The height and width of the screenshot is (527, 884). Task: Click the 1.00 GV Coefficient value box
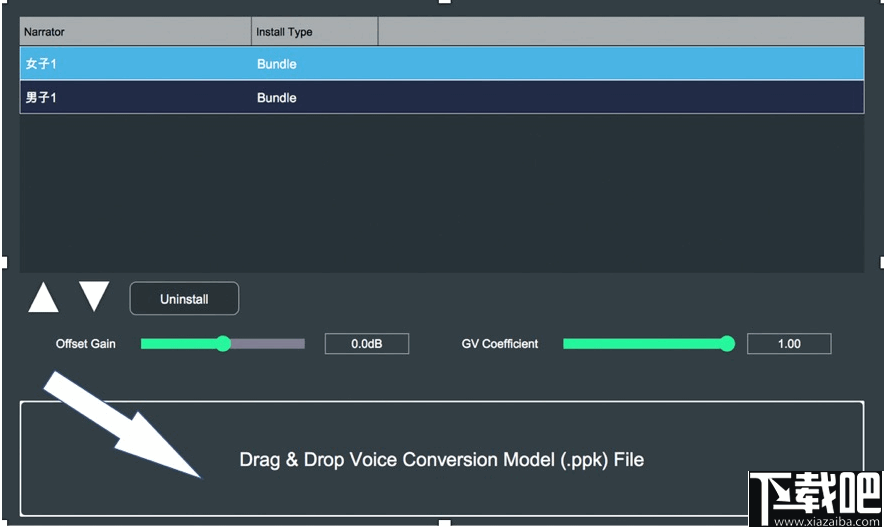coord(789,344)
